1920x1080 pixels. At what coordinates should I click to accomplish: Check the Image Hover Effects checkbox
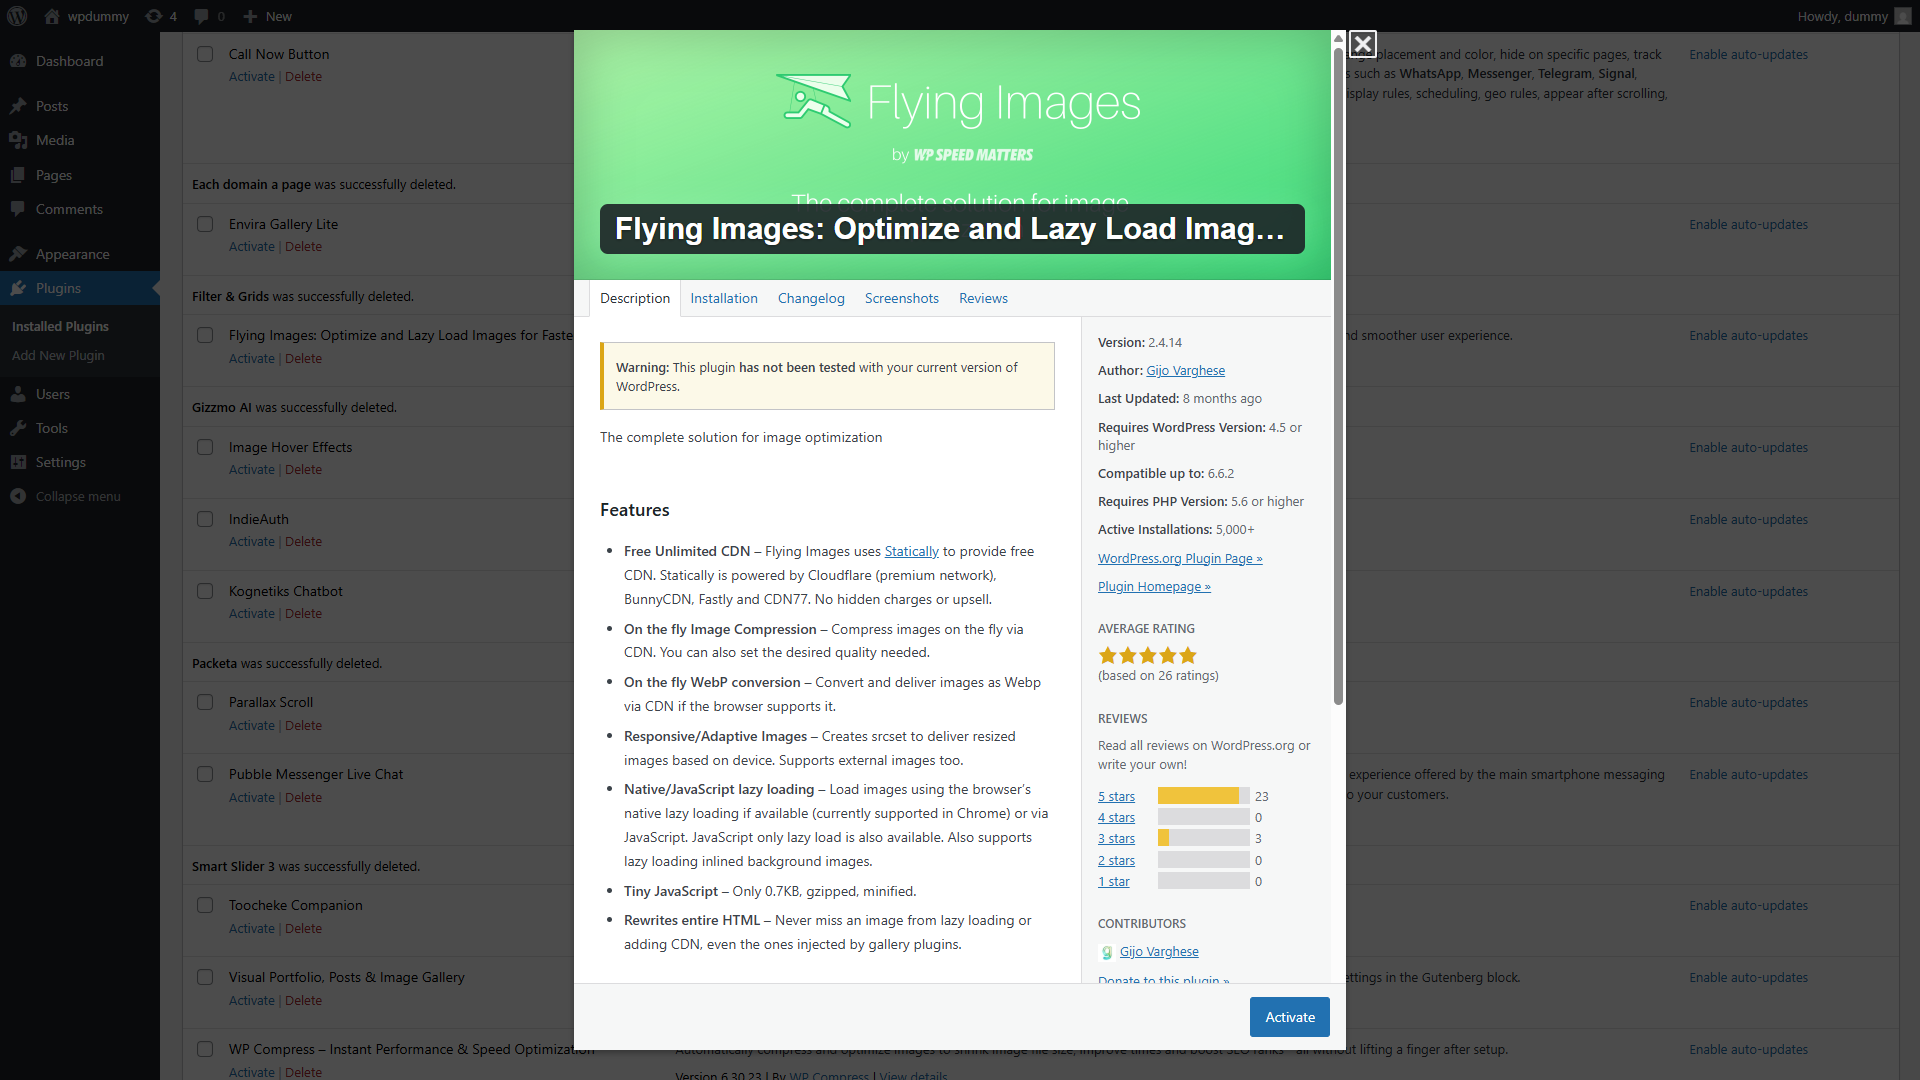click(205, 447)
